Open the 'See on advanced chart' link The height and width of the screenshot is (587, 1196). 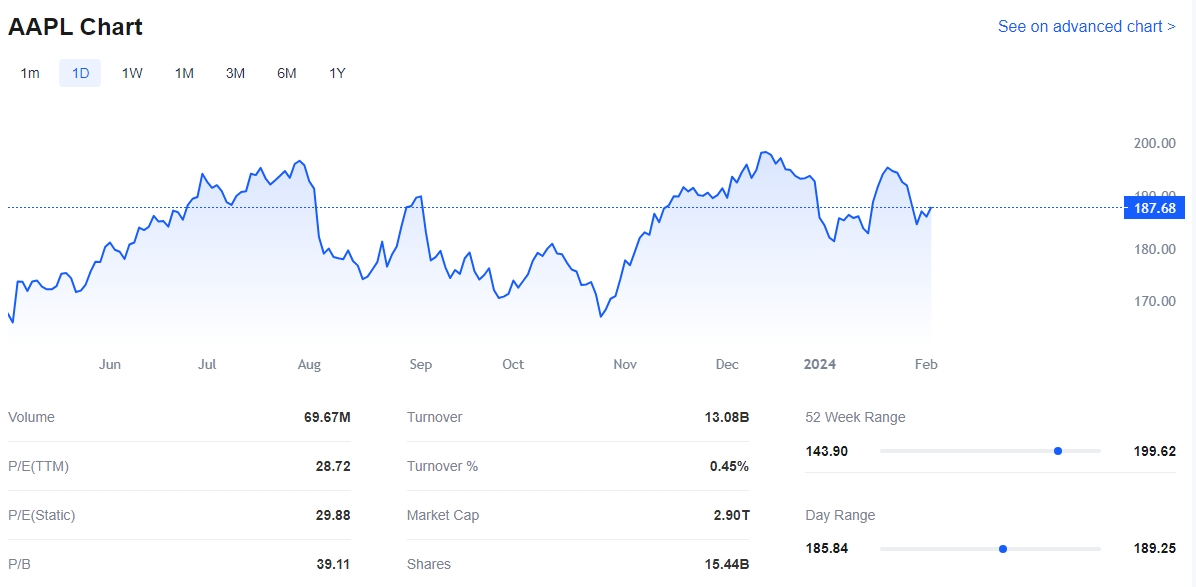[x=1086, y=27]
